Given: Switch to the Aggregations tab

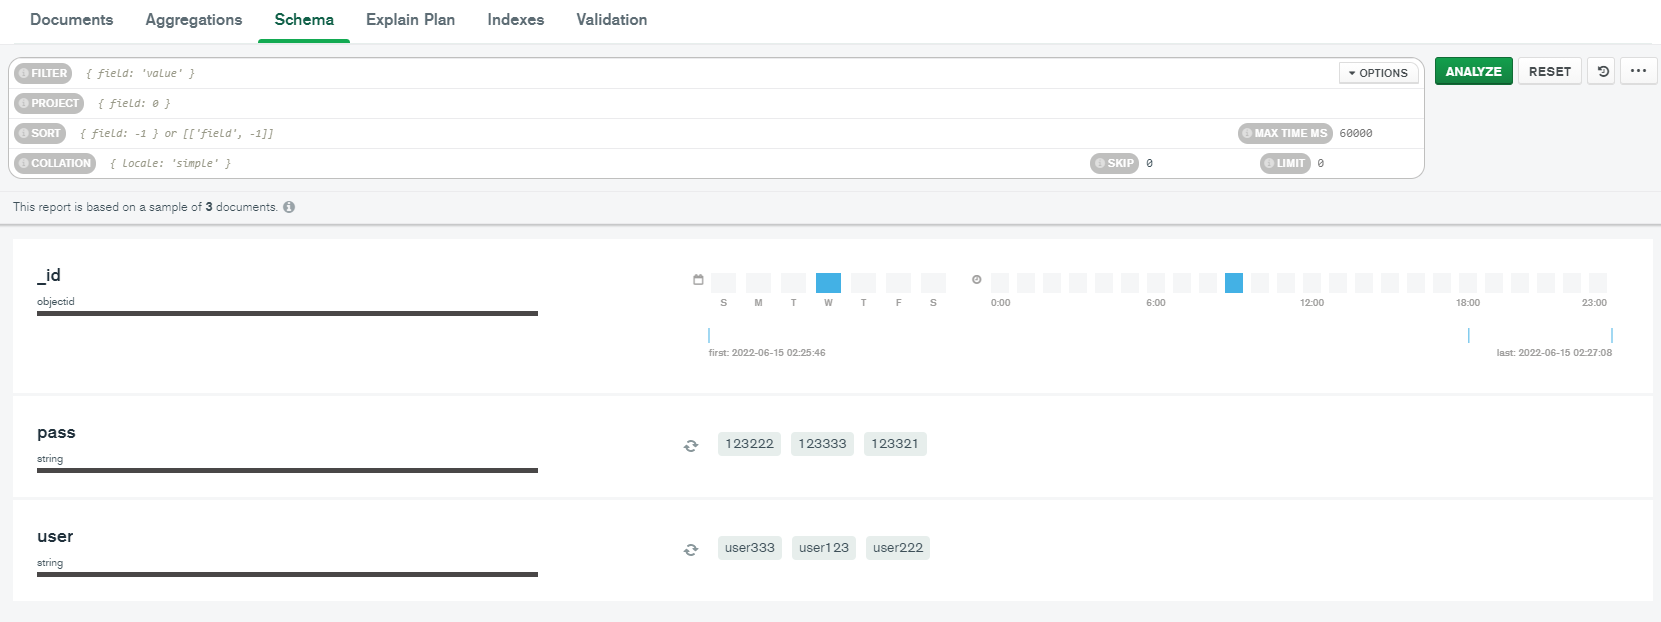Looking at the screenshot, I should [194, 20].
